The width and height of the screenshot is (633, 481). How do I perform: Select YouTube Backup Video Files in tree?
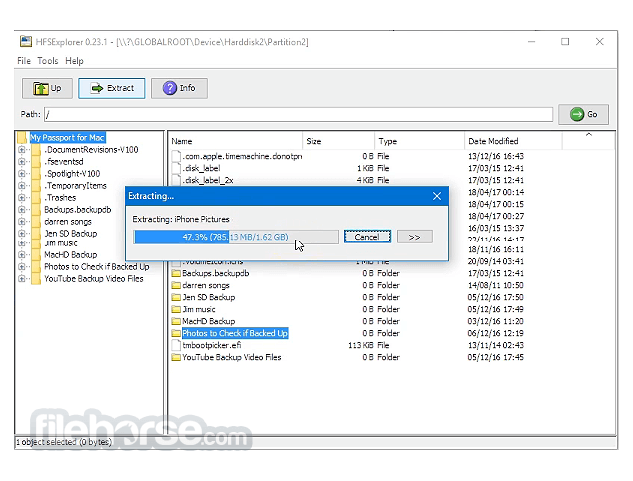94,279
